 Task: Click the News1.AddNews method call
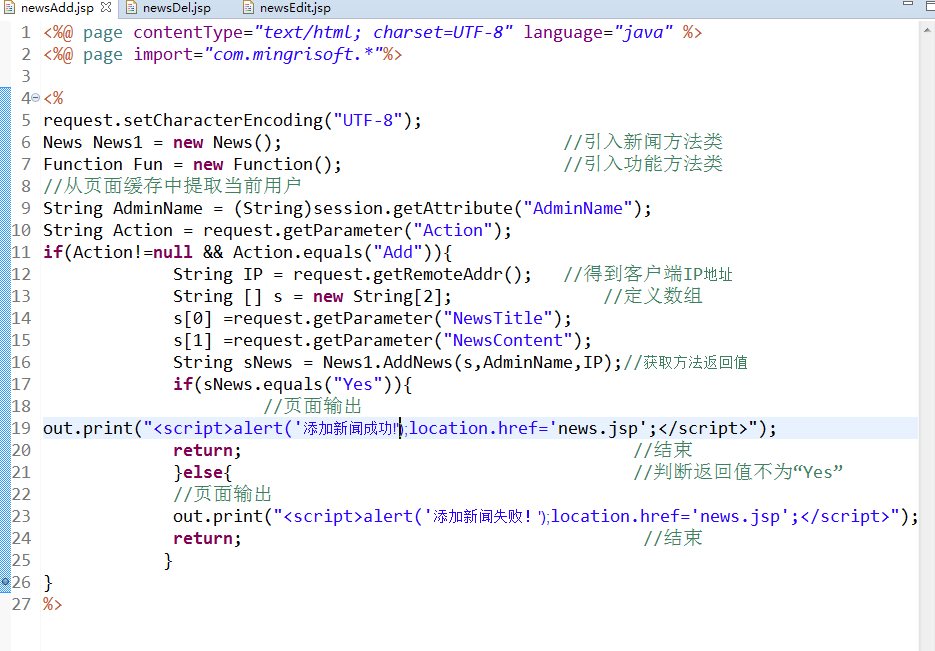point(468,362)
